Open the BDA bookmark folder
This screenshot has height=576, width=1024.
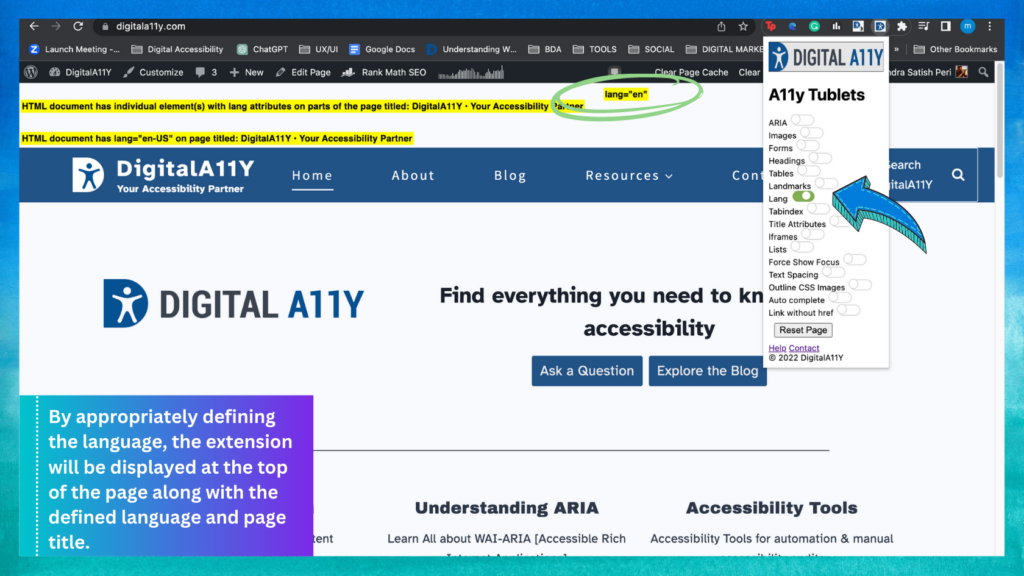click(545, 49)
